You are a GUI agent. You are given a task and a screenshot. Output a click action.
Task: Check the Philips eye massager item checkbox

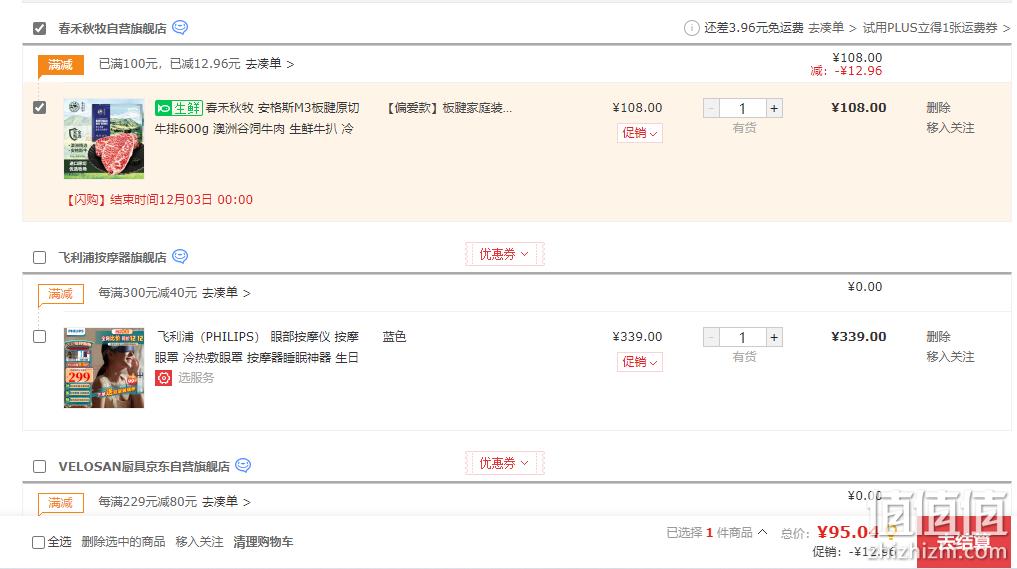pos(40,337)
